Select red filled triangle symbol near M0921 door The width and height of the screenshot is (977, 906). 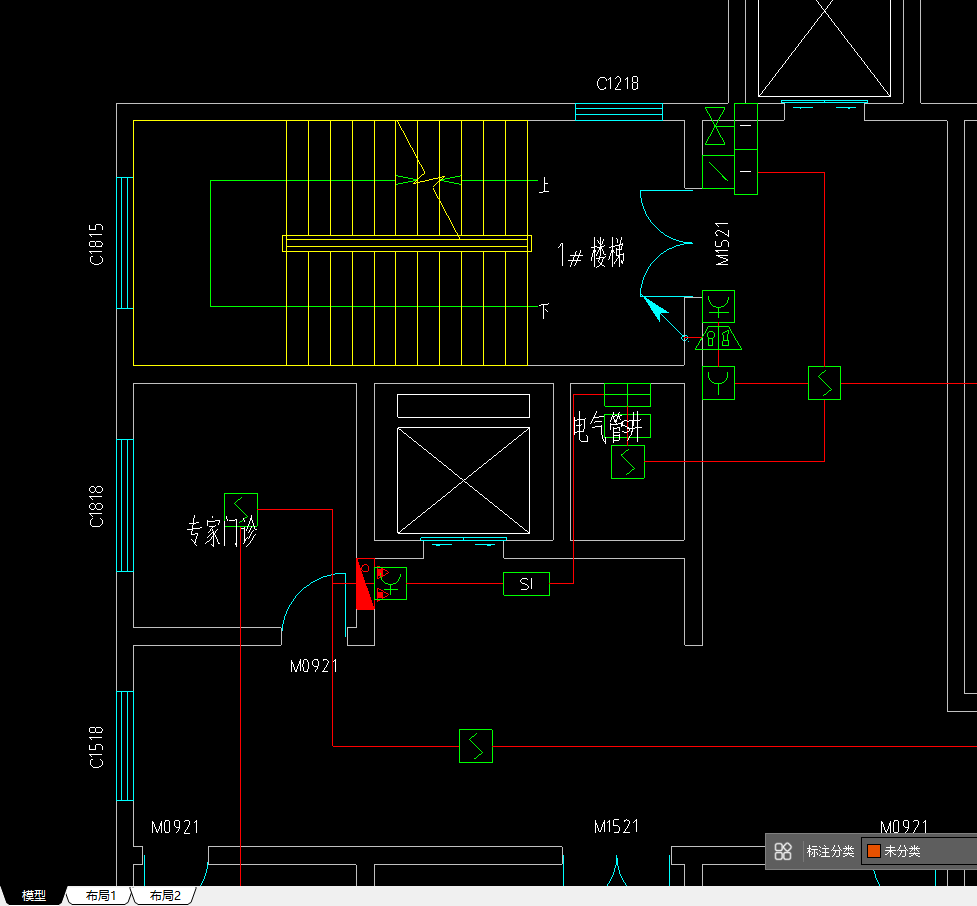[x=365, y=584]
